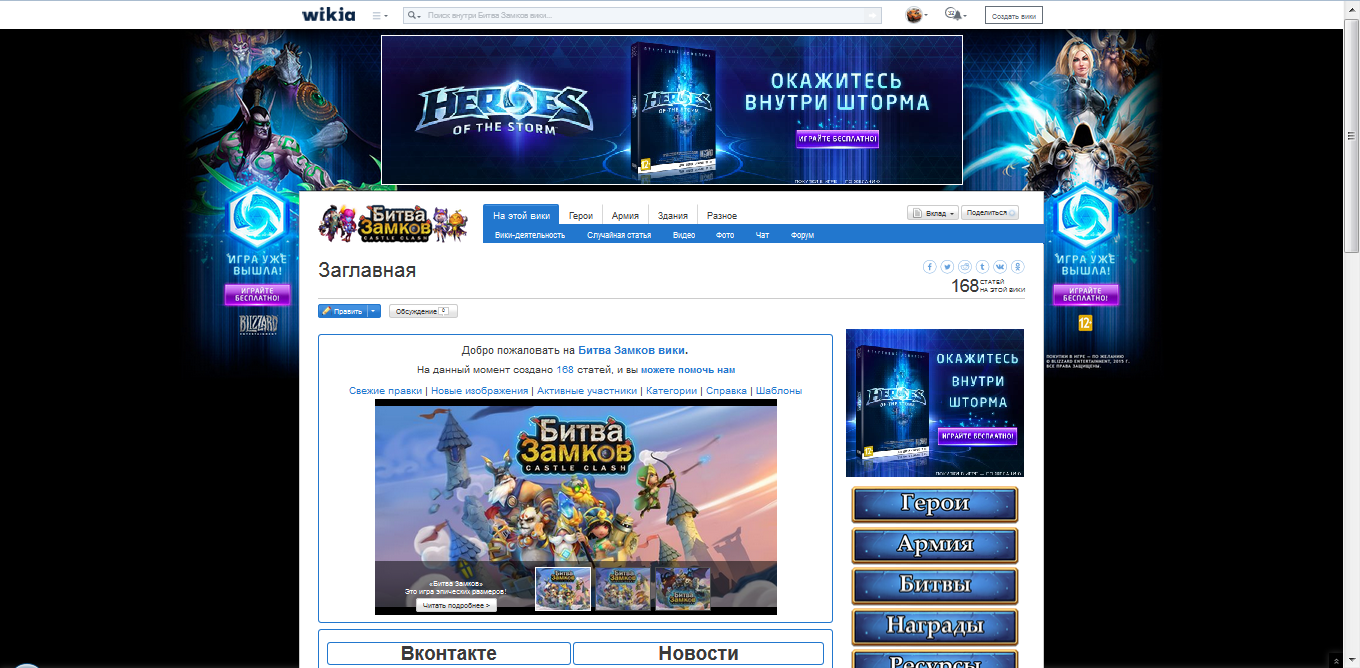1360x668 pixels.
Task: Share the page on Reddit
Action: 965,267
